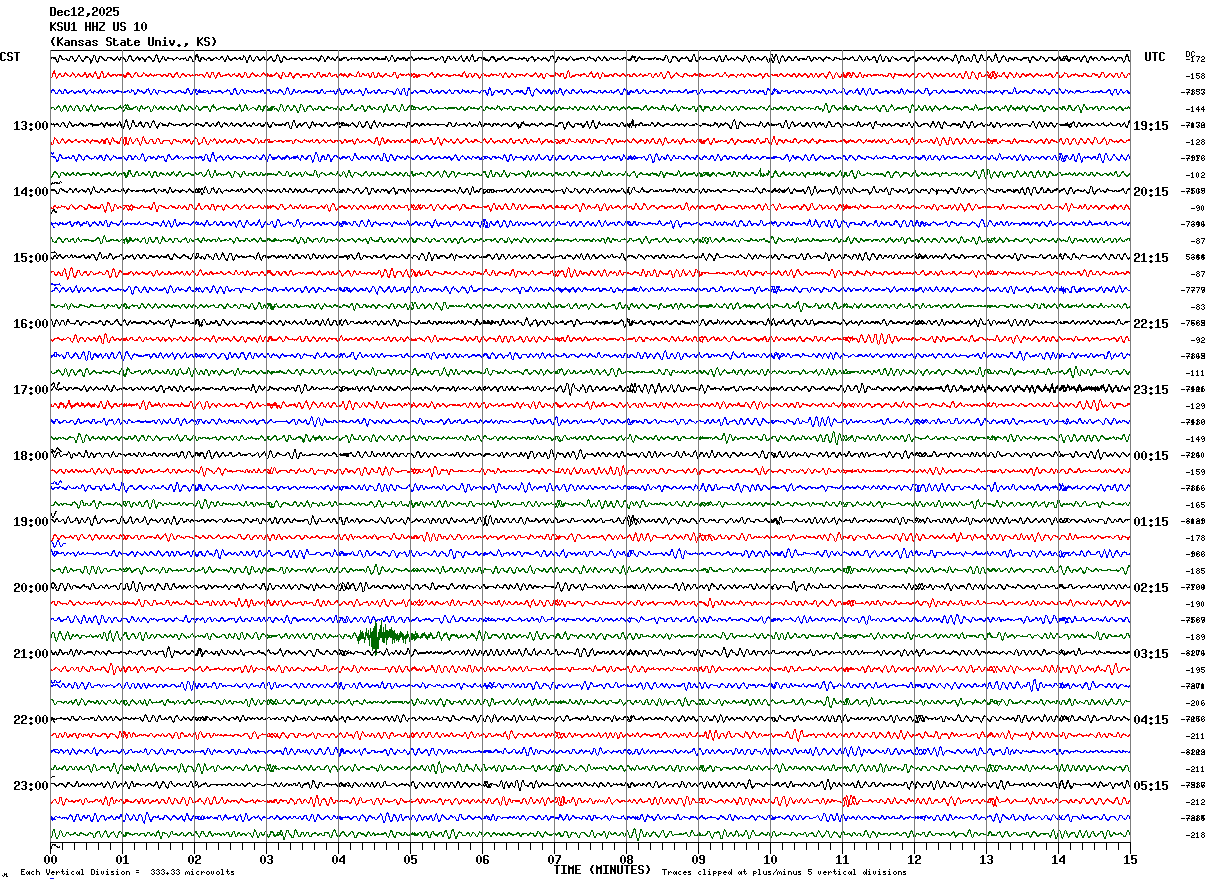
Task: Click the -218 DC offset value
Action: 1195,835
